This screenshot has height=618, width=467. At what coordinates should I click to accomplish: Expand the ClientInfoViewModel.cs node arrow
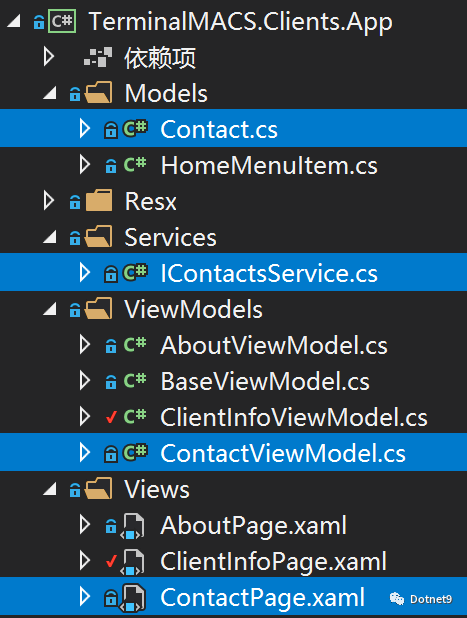coord(85,417)
